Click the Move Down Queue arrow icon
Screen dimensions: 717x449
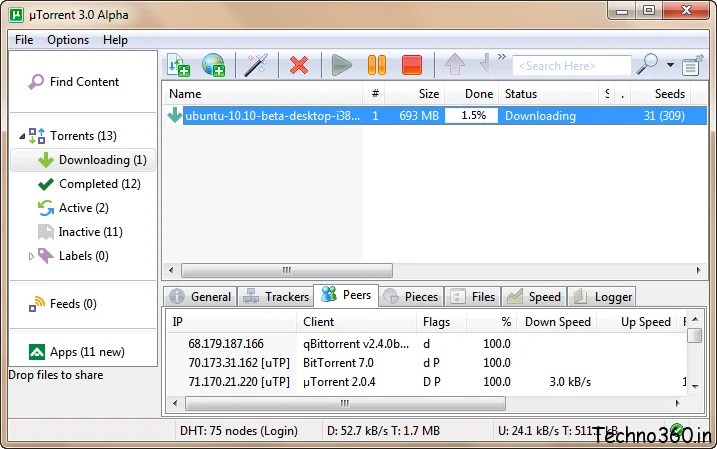(485, 63)
